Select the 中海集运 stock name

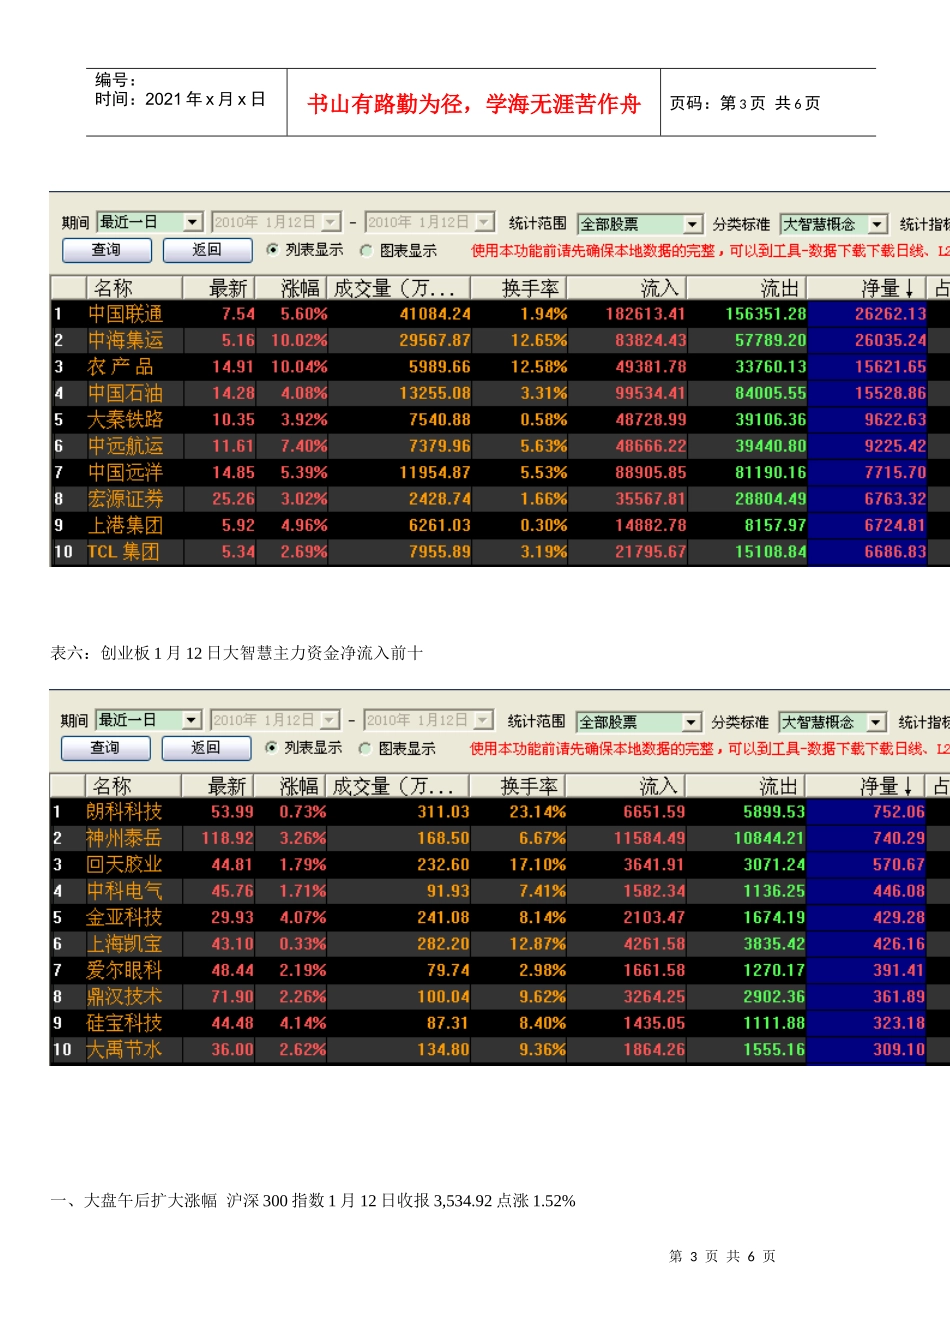(x=125, y=340)
